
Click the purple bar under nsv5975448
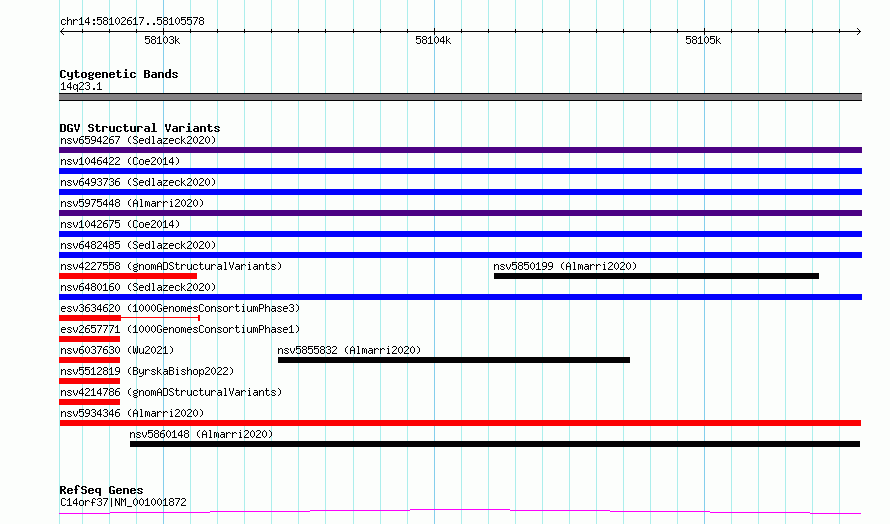click(x=460, y=213)
